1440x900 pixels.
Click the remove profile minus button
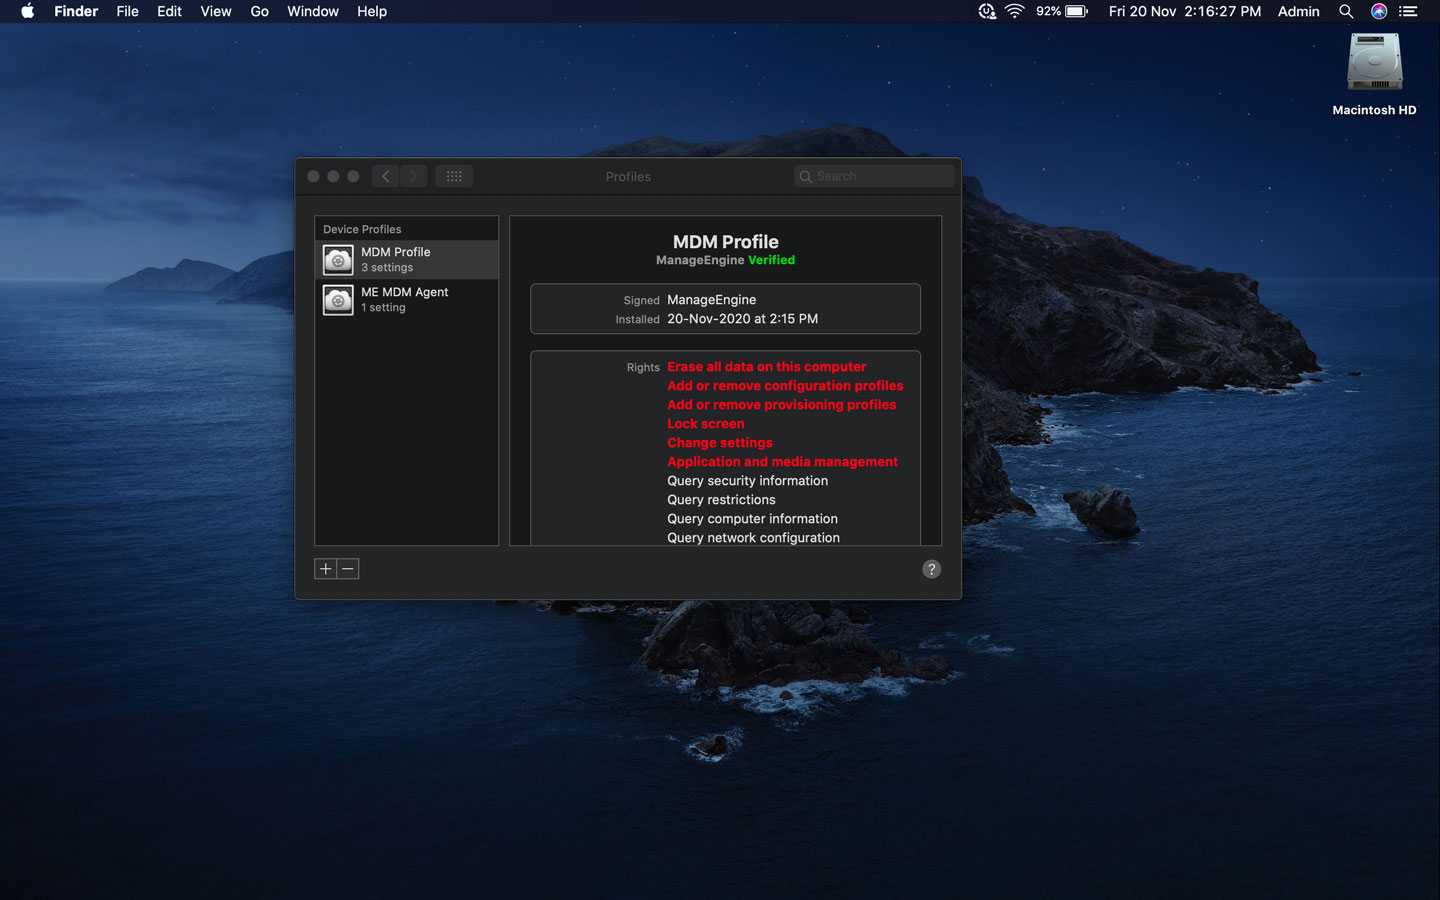point(348,569)
